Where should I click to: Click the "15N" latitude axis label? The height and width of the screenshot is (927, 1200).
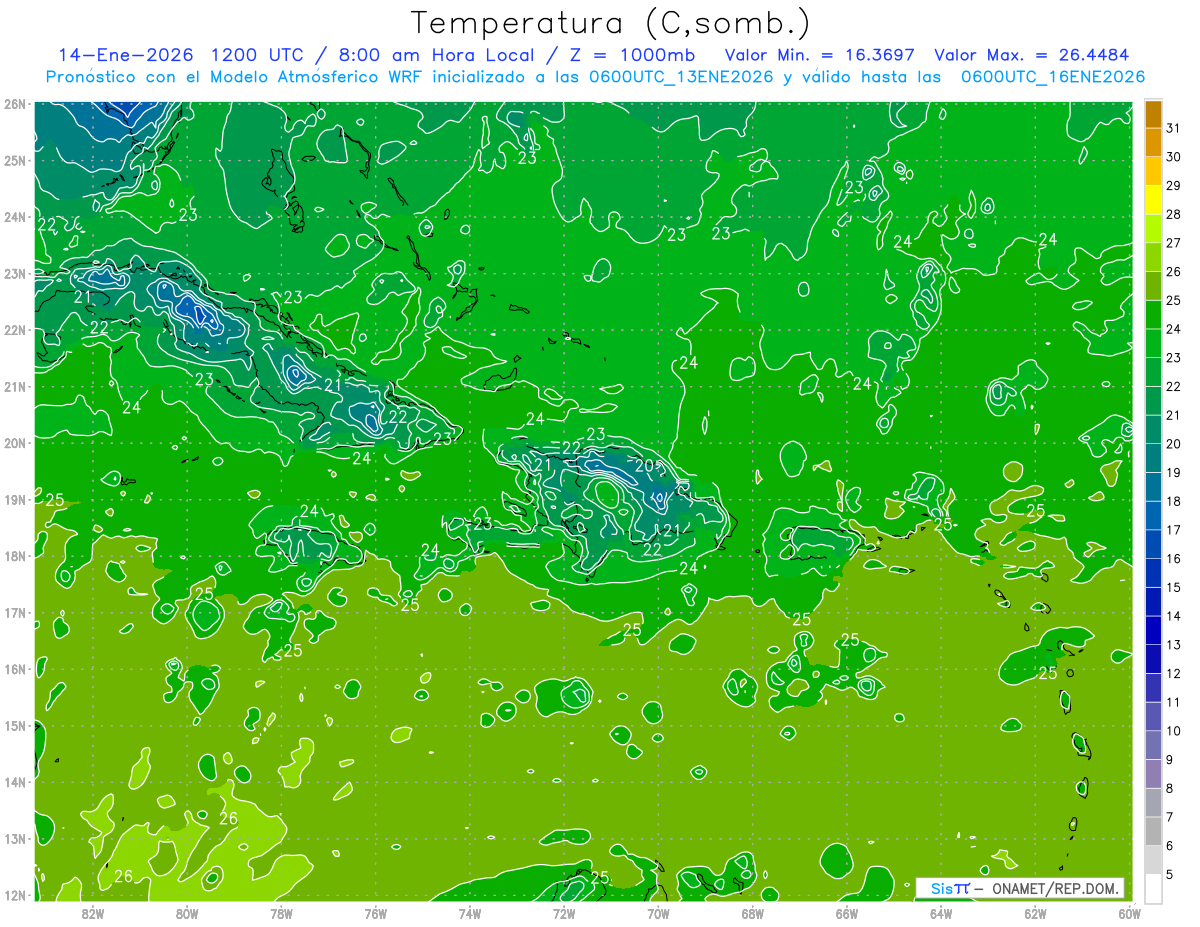(x=15, y=725)
